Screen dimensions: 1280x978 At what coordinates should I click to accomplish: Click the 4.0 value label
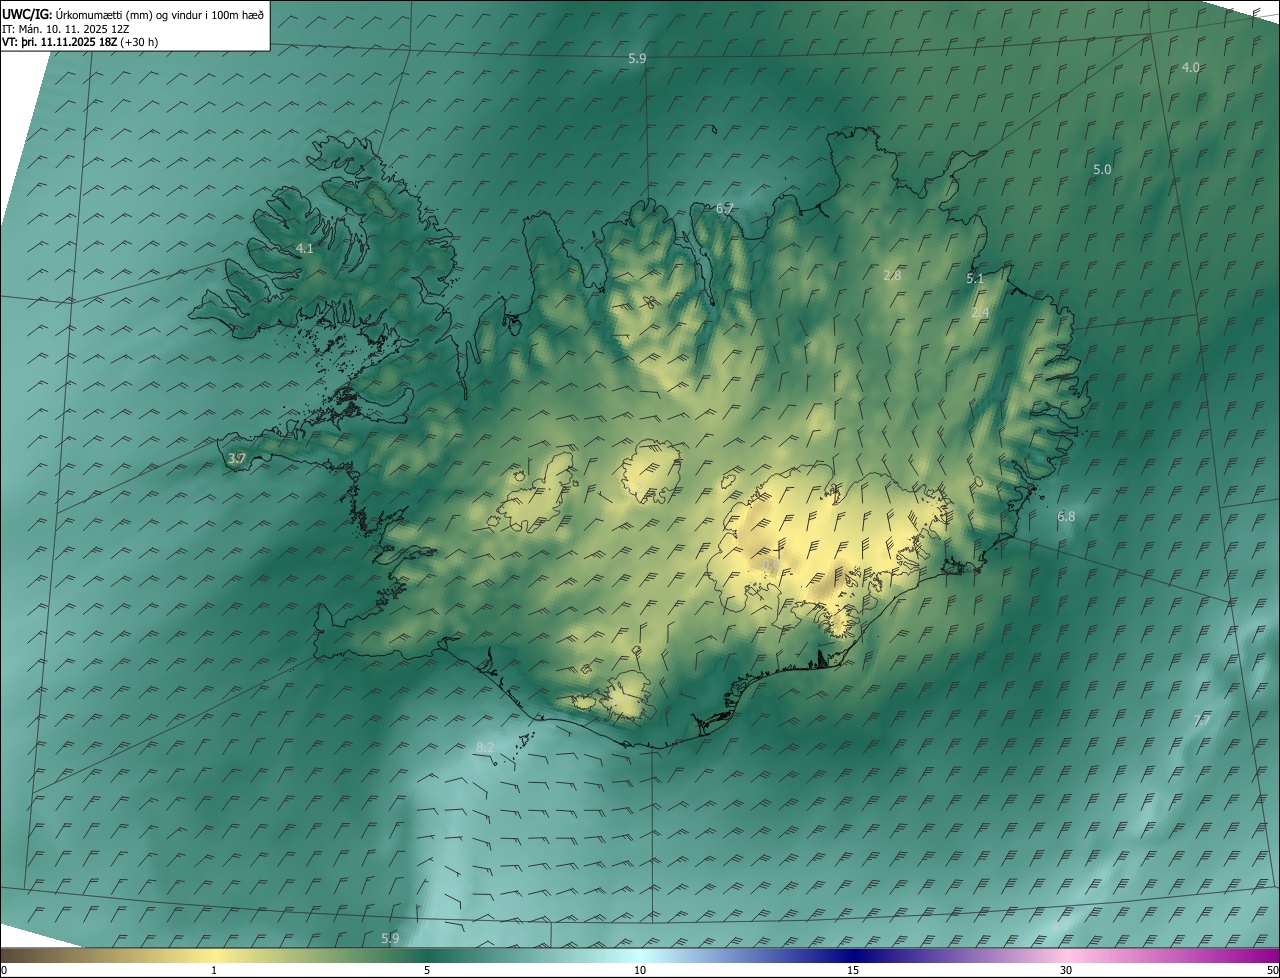point(1190,67)
